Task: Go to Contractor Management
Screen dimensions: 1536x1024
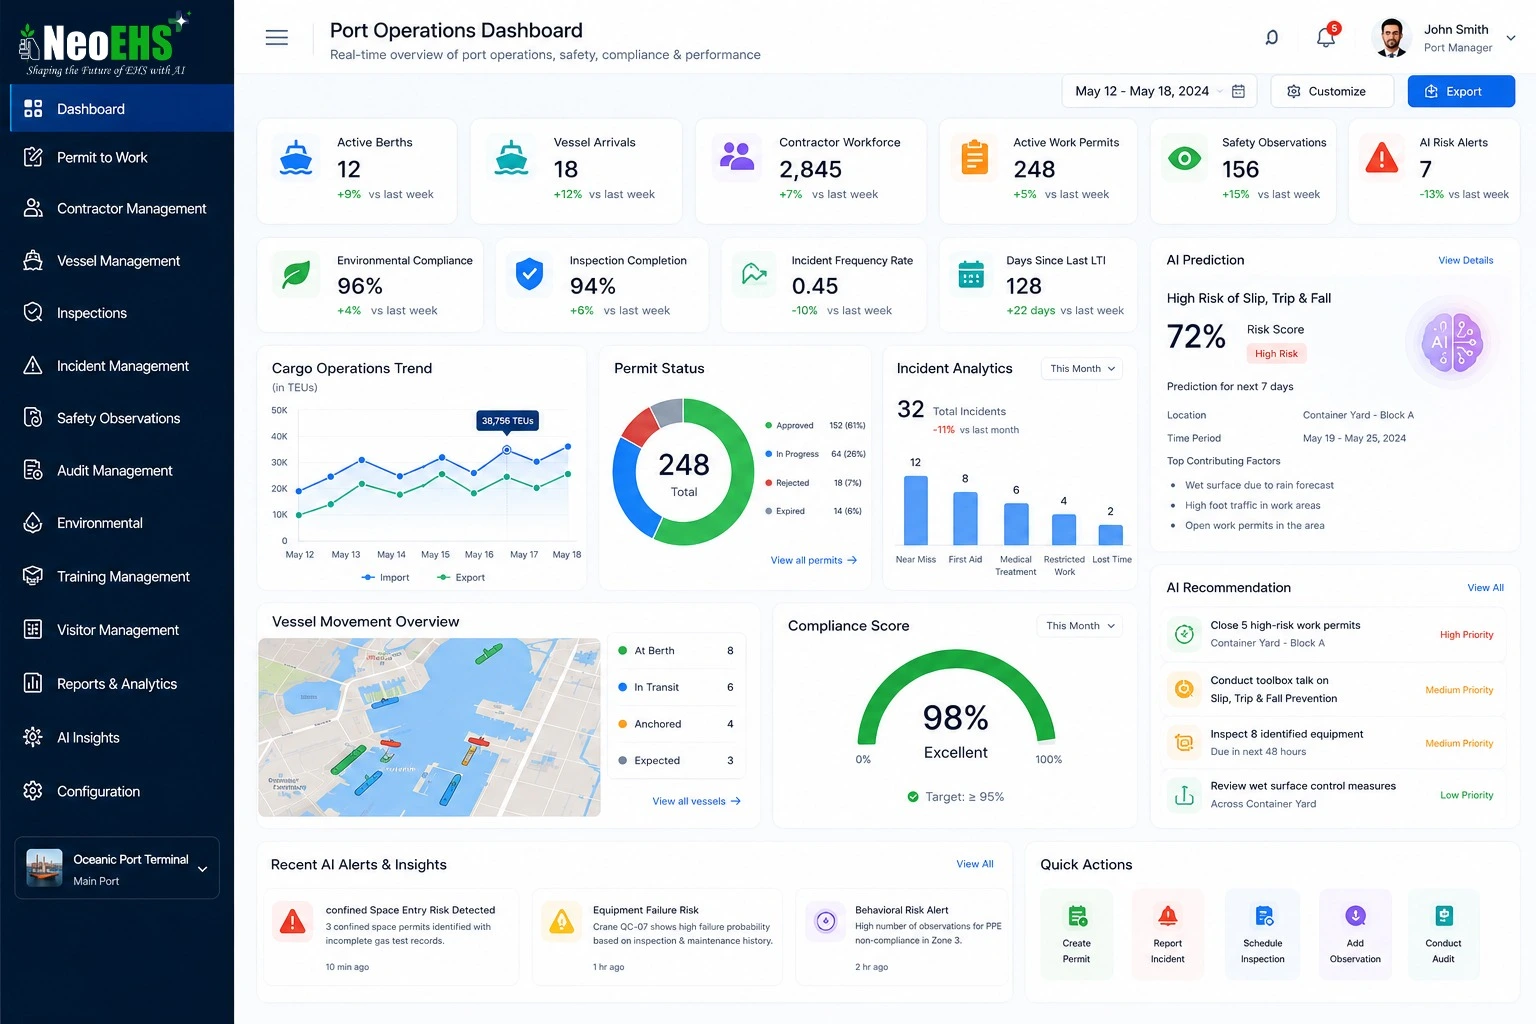Action: [117, 208]
